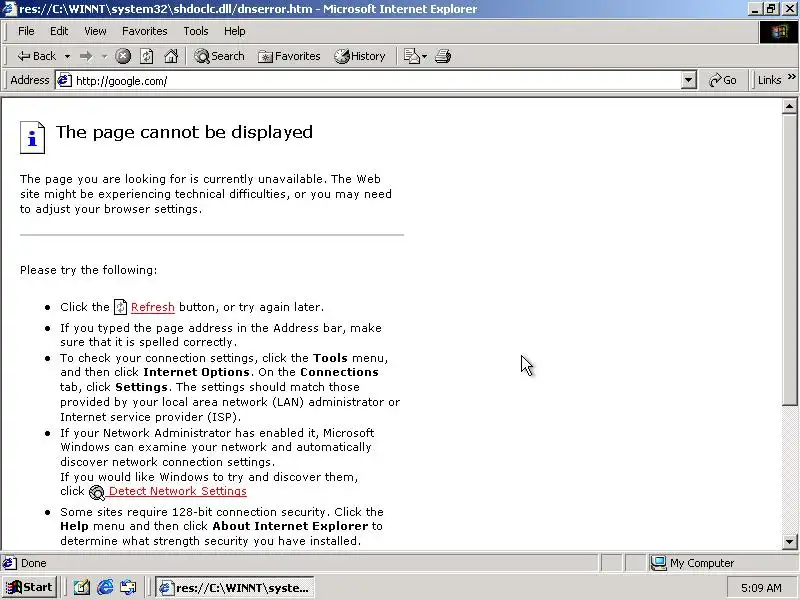Open the Favorites menu in menu bar

tap(144, 31)
